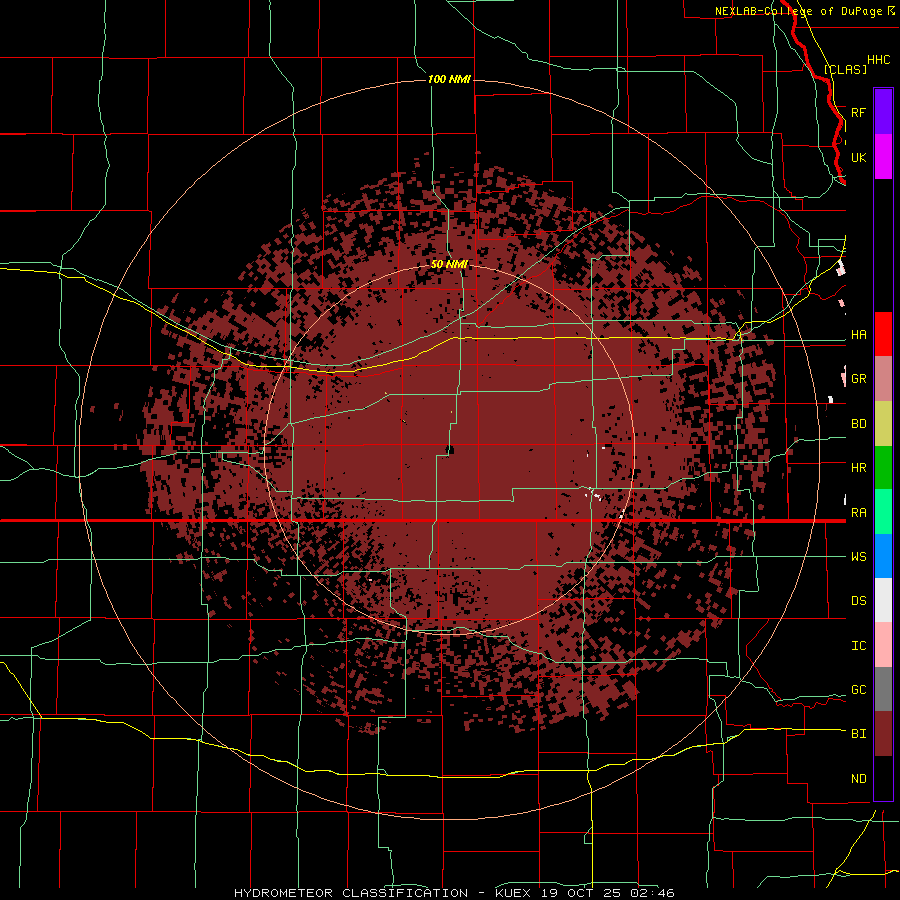
Task: Click the black radar site dot at center
Action: click(449, 449)
